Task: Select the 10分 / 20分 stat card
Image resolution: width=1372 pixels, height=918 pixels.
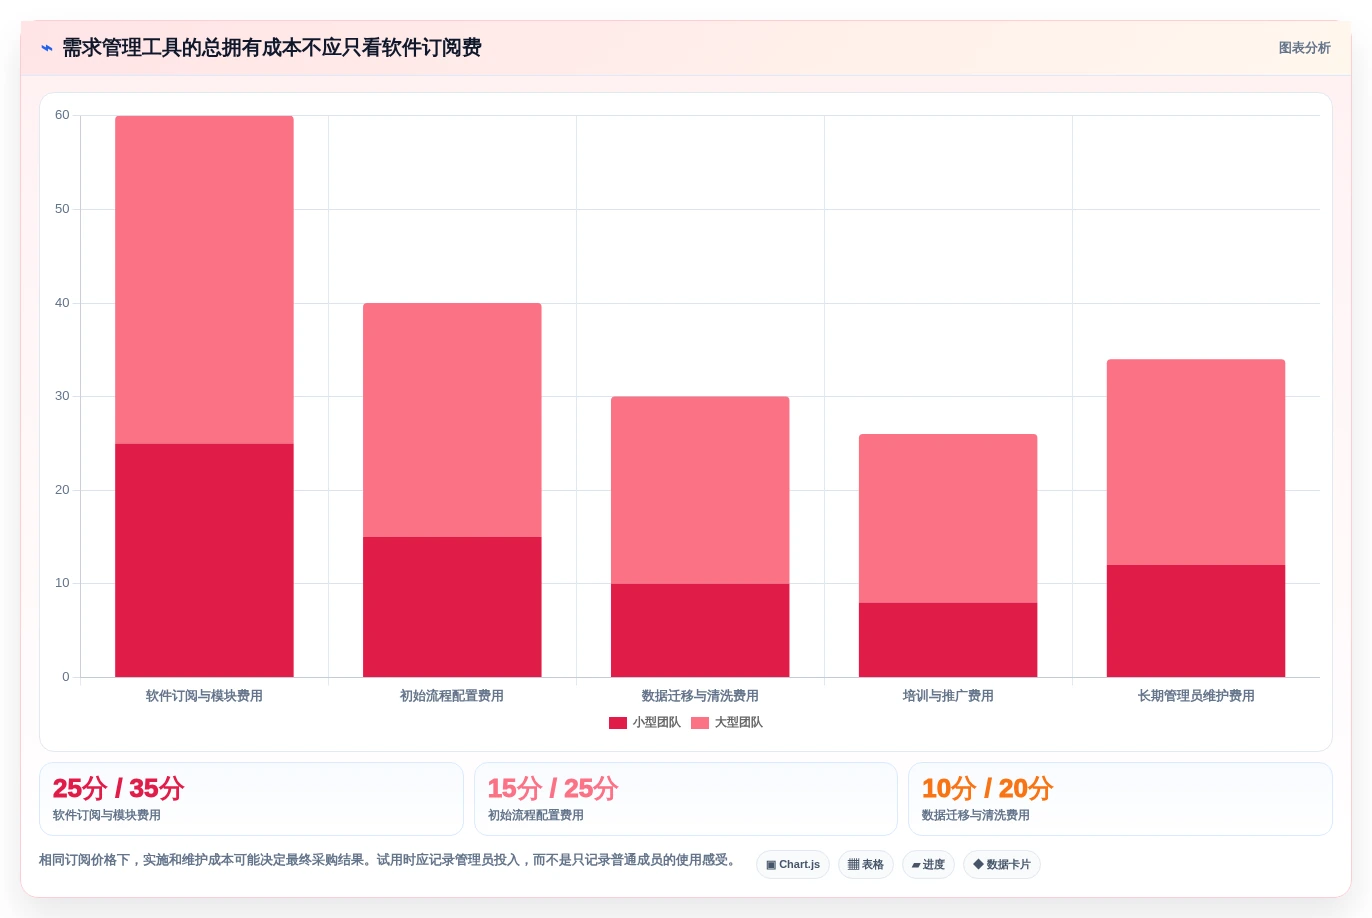Action: coord(1120,799)
